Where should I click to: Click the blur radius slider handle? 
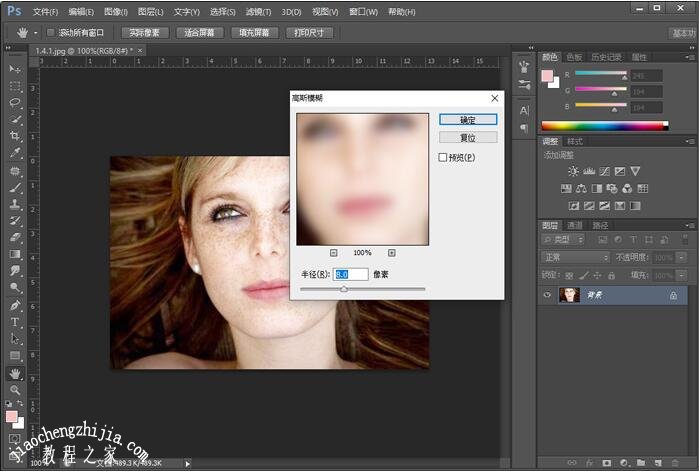coord(344,289)
